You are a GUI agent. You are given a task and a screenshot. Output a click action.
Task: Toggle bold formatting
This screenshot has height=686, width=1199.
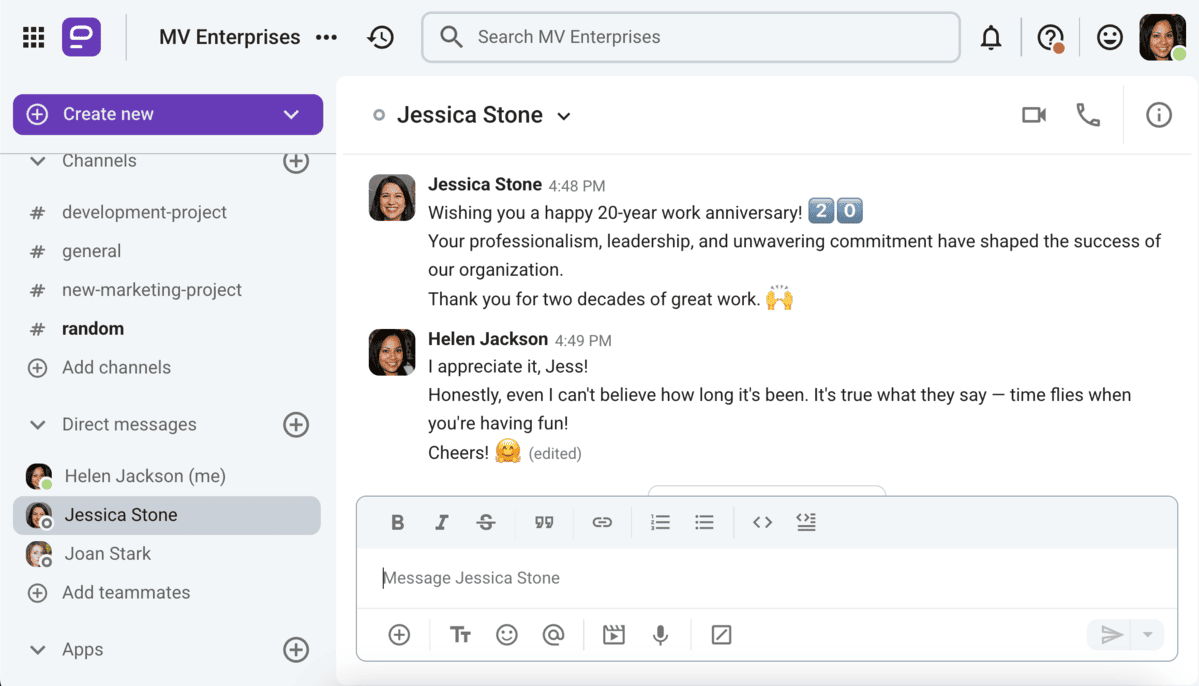tap(397, 522)
